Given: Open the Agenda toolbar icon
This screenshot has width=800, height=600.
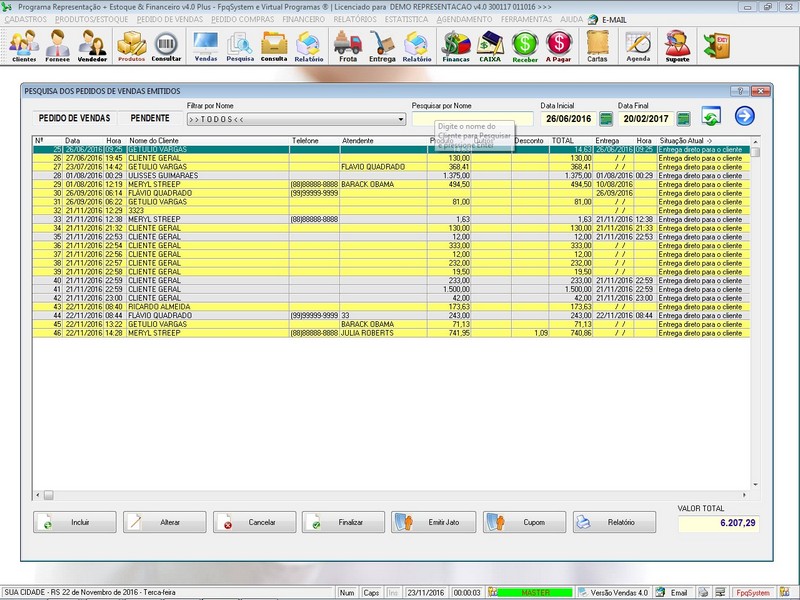Looking at the screenshot, I should [638, 45].
